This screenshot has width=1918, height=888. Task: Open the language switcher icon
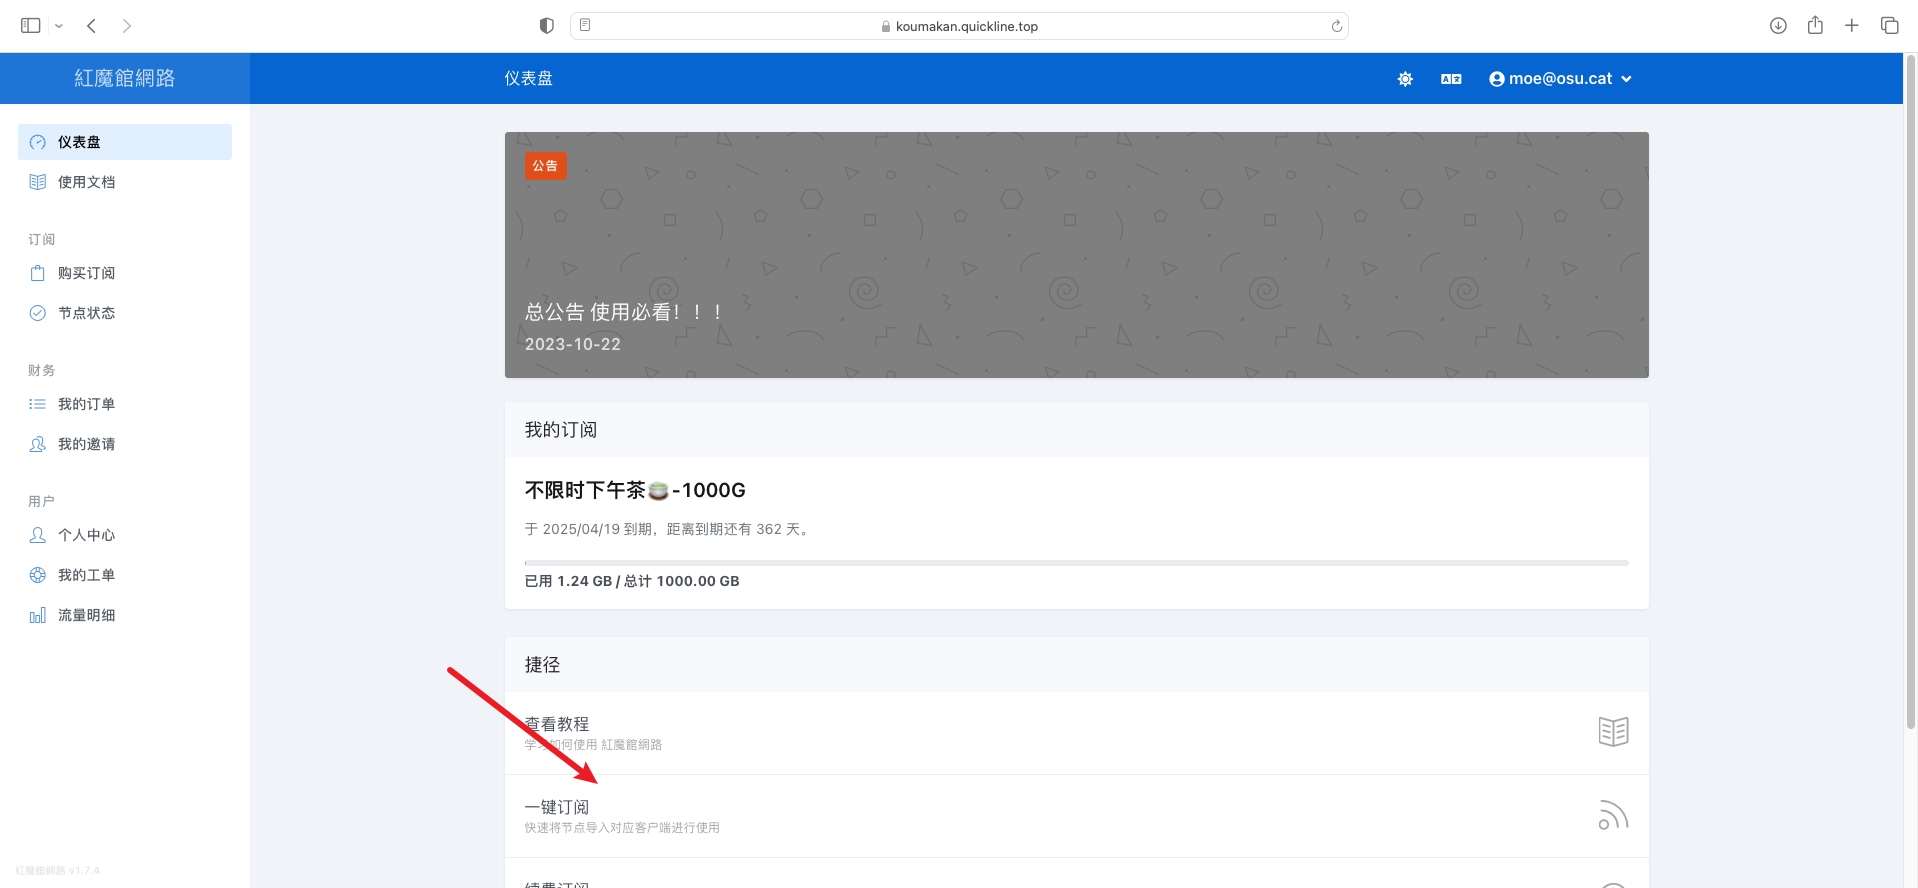click(x=1451, y=79)
